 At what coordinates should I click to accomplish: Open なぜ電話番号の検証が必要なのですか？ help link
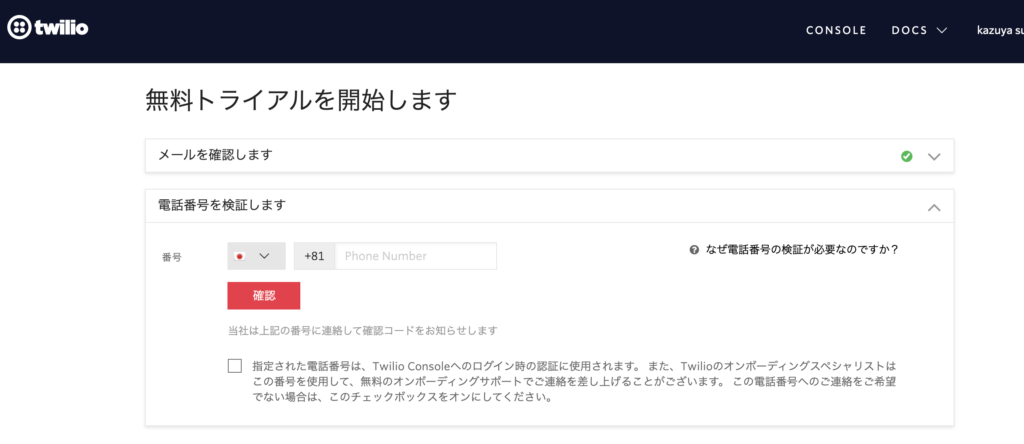pos(802,249)
